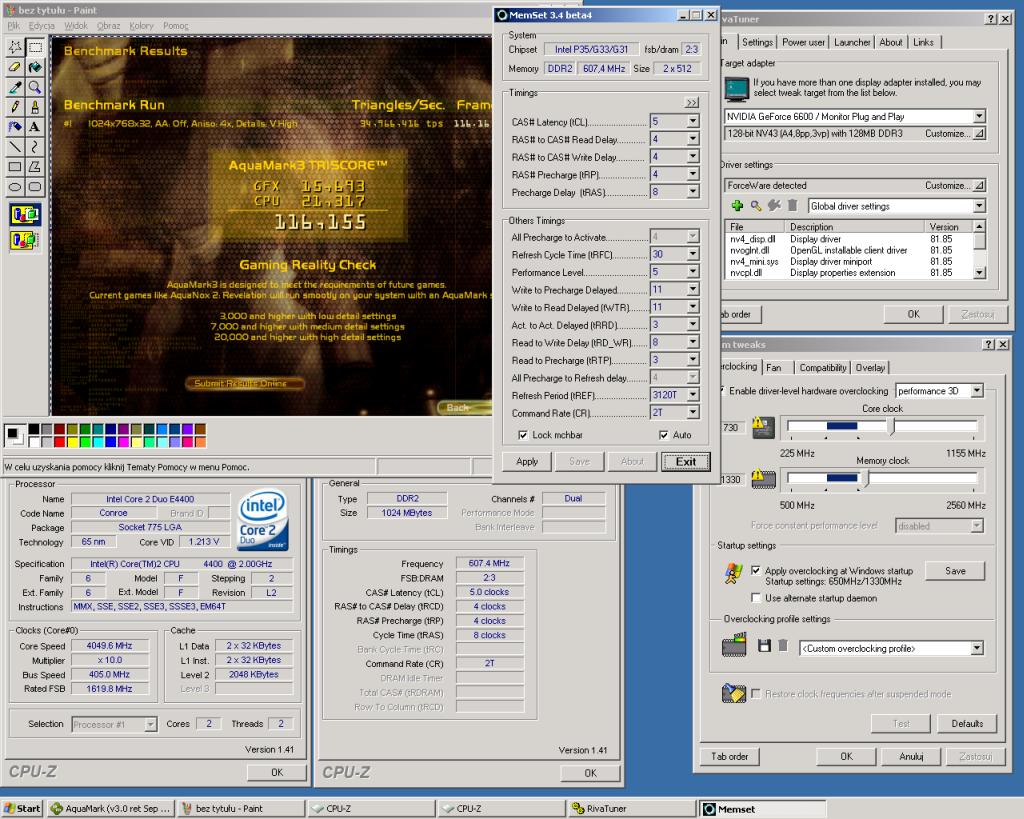Select the Free-Form Select tool in Paint
Image resolution: width=1024 pixels, height=819 pixels.
tap(14, 47)
